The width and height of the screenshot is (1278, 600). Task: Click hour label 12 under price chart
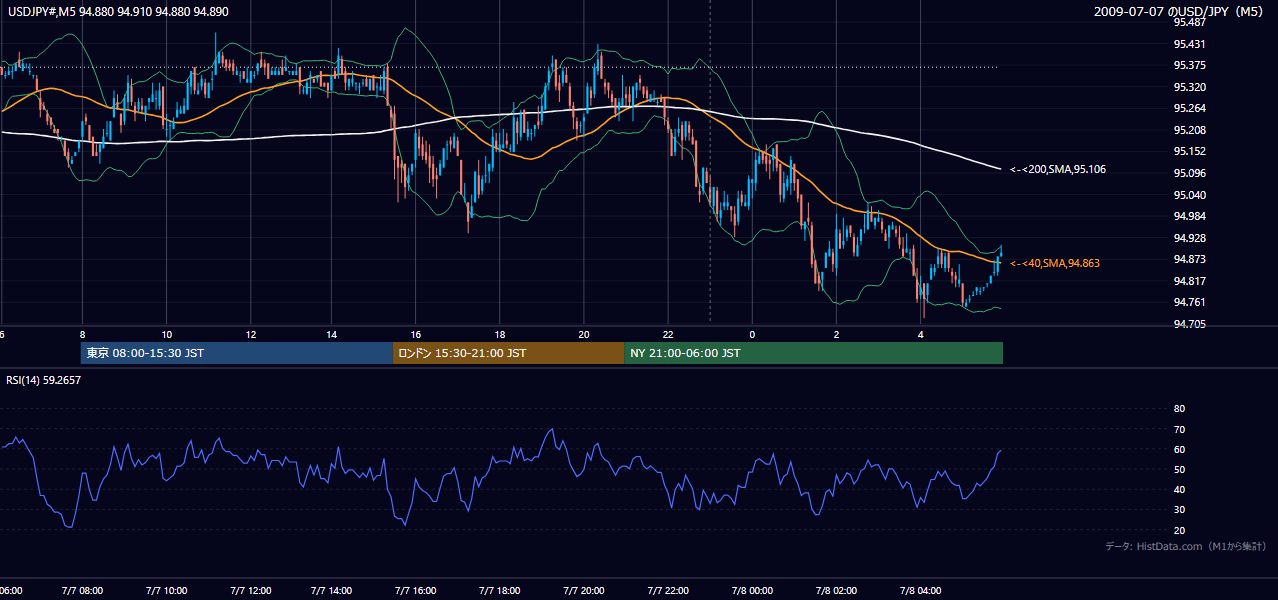[x=250, y=334]
